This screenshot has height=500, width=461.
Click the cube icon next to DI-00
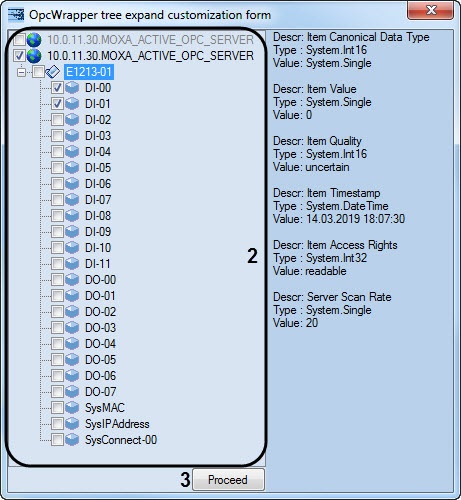point(72,88)
